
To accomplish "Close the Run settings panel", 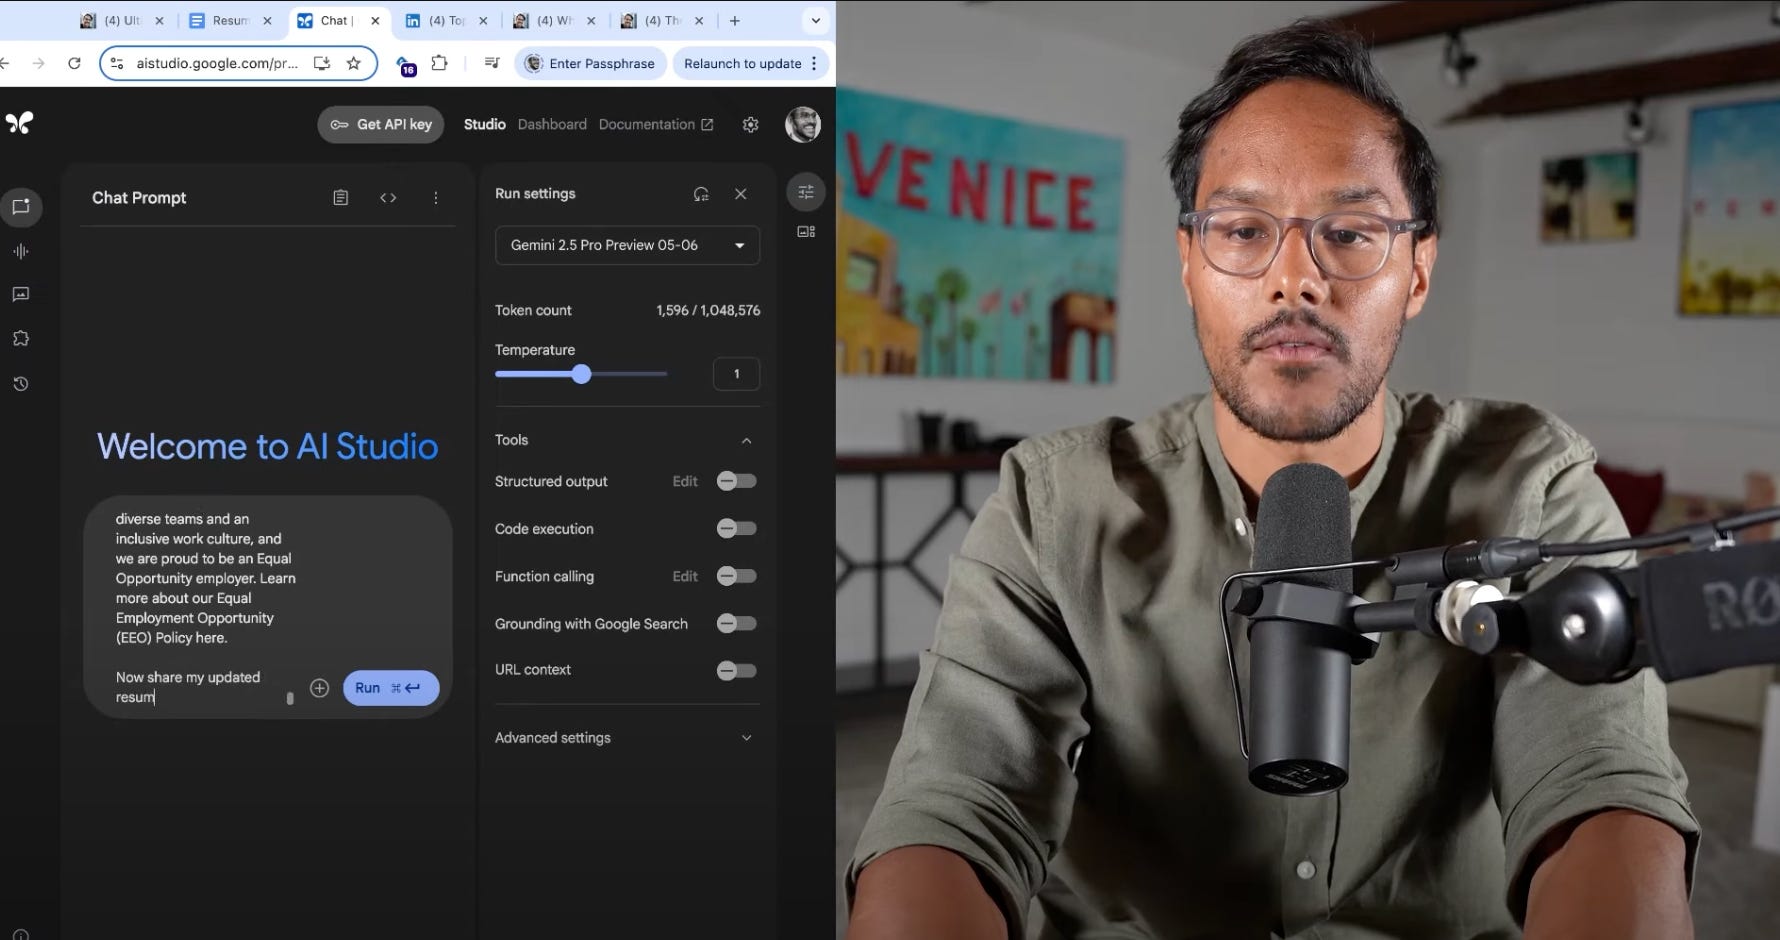I will coord(741,194).
